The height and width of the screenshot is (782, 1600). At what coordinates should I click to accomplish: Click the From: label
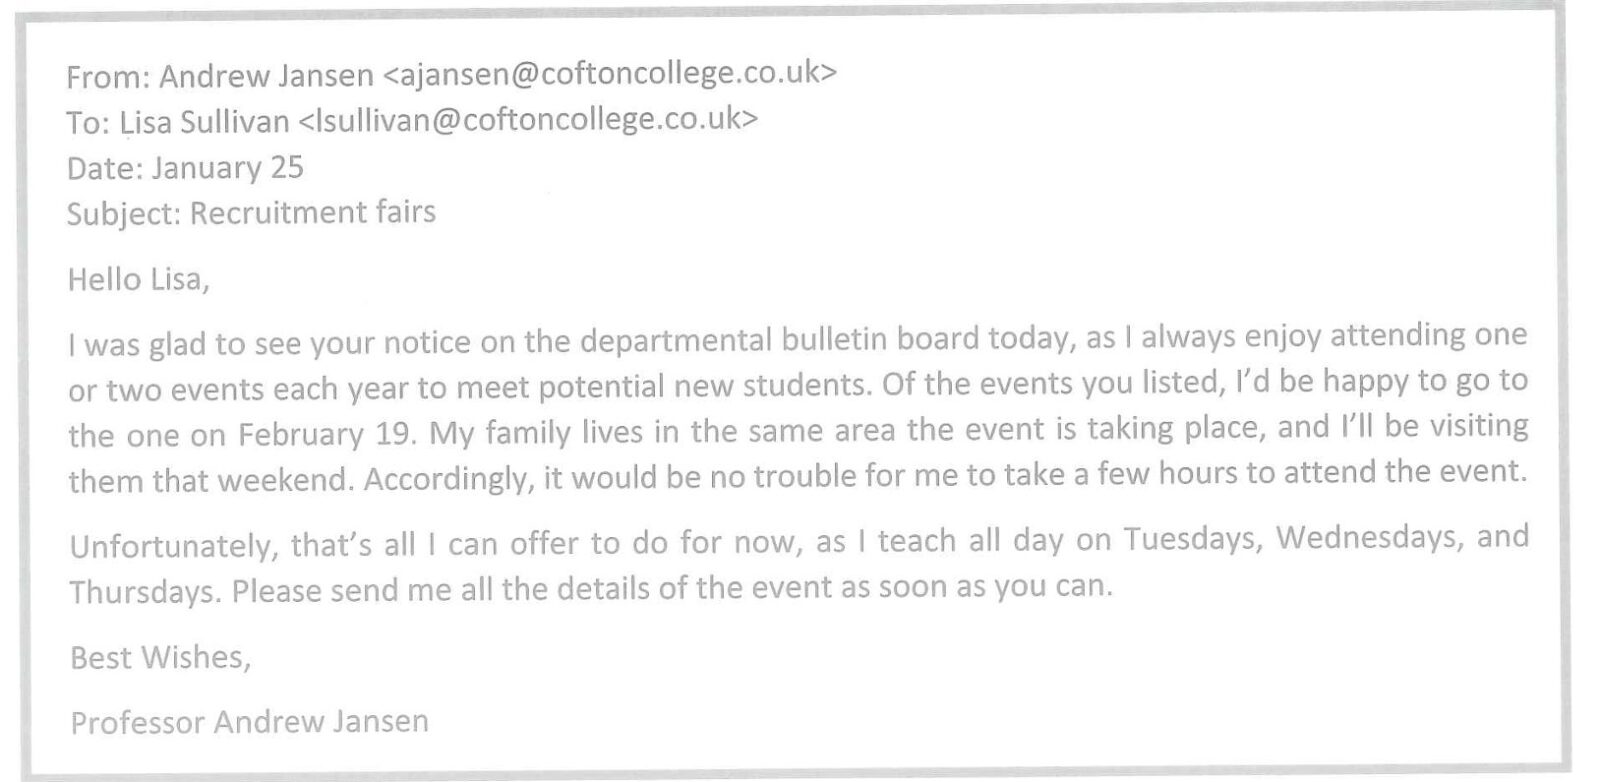click(x=108, y=77)
